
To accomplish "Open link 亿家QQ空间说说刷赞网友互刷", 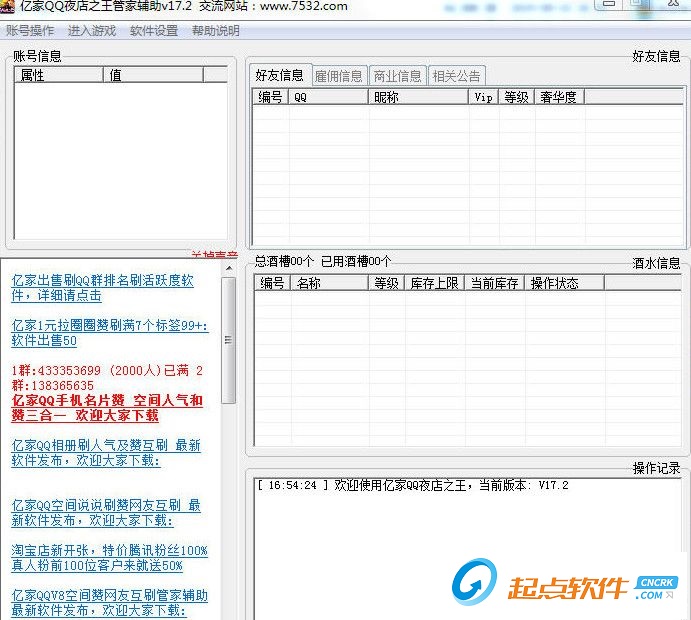I will 106,512.
